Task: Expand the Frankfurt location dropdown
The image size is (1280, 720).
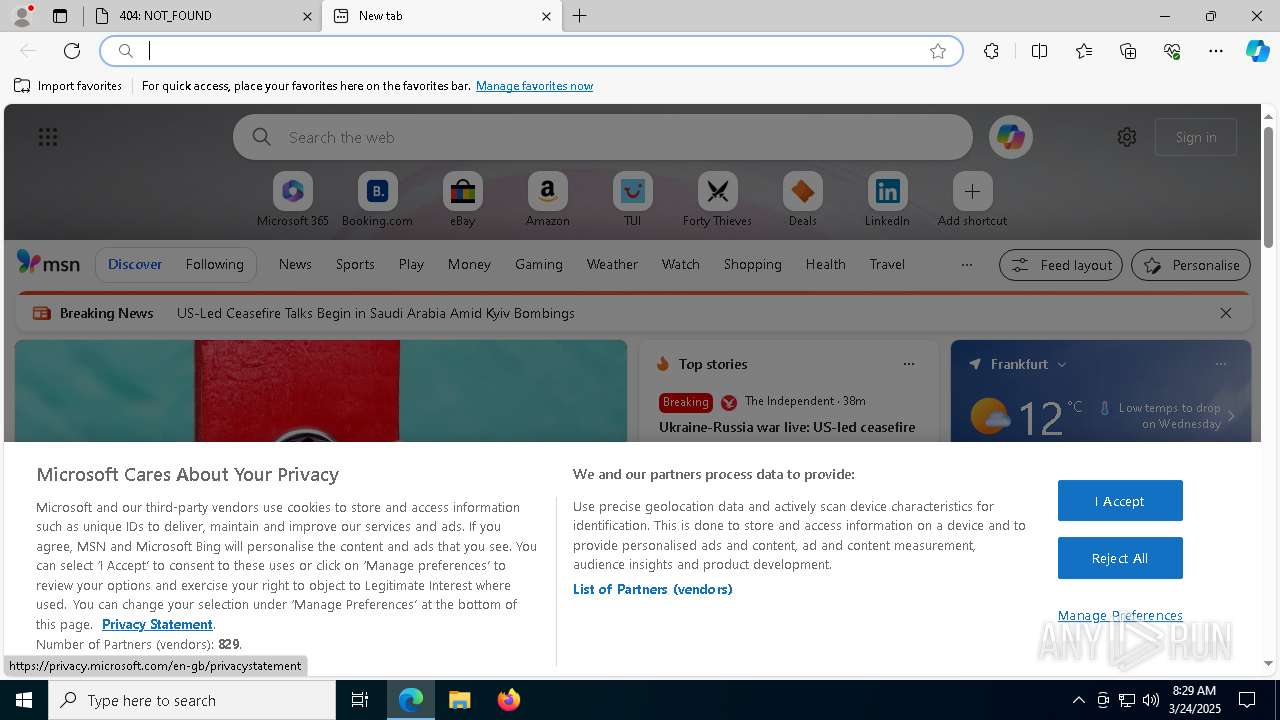Action: 1062,364
